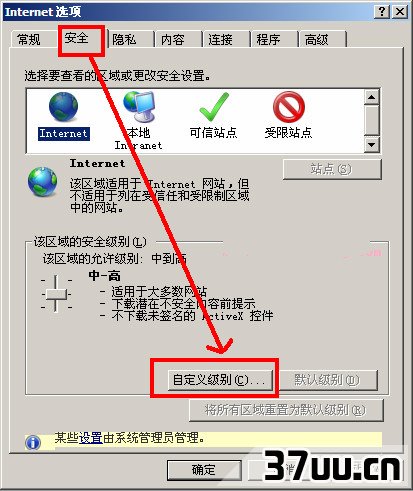
Task: Switch to the 常规 tab
Action: (x=29, y=40)
